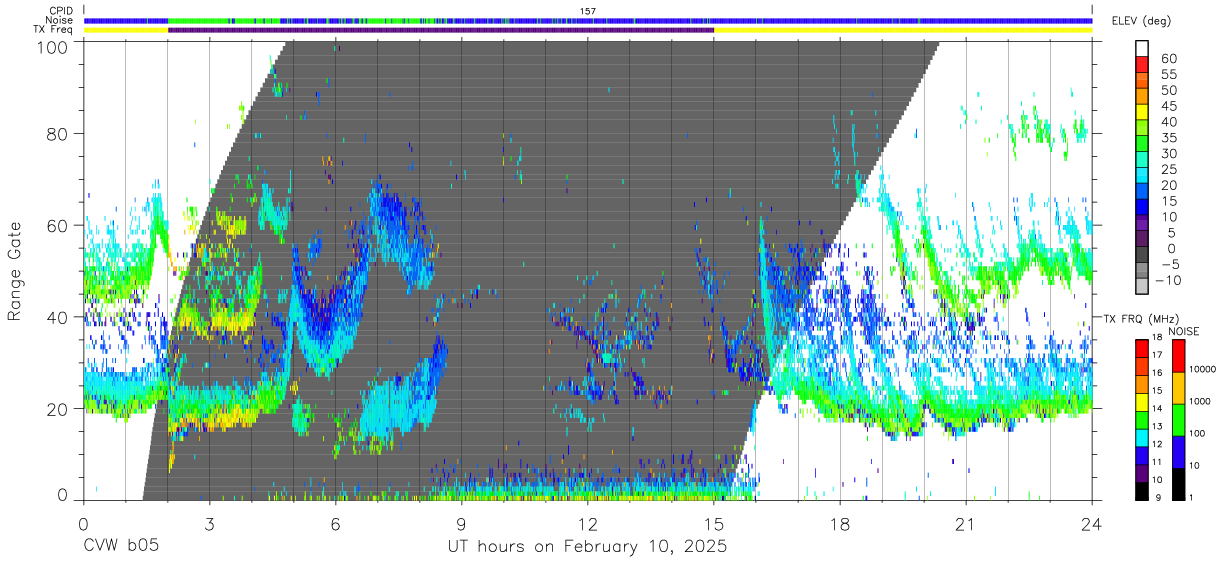The width and height of the screenshot is (1228, 567).
Task: Click the yellow segment of the ELEV color bar
Action: tap(1142, 114)
